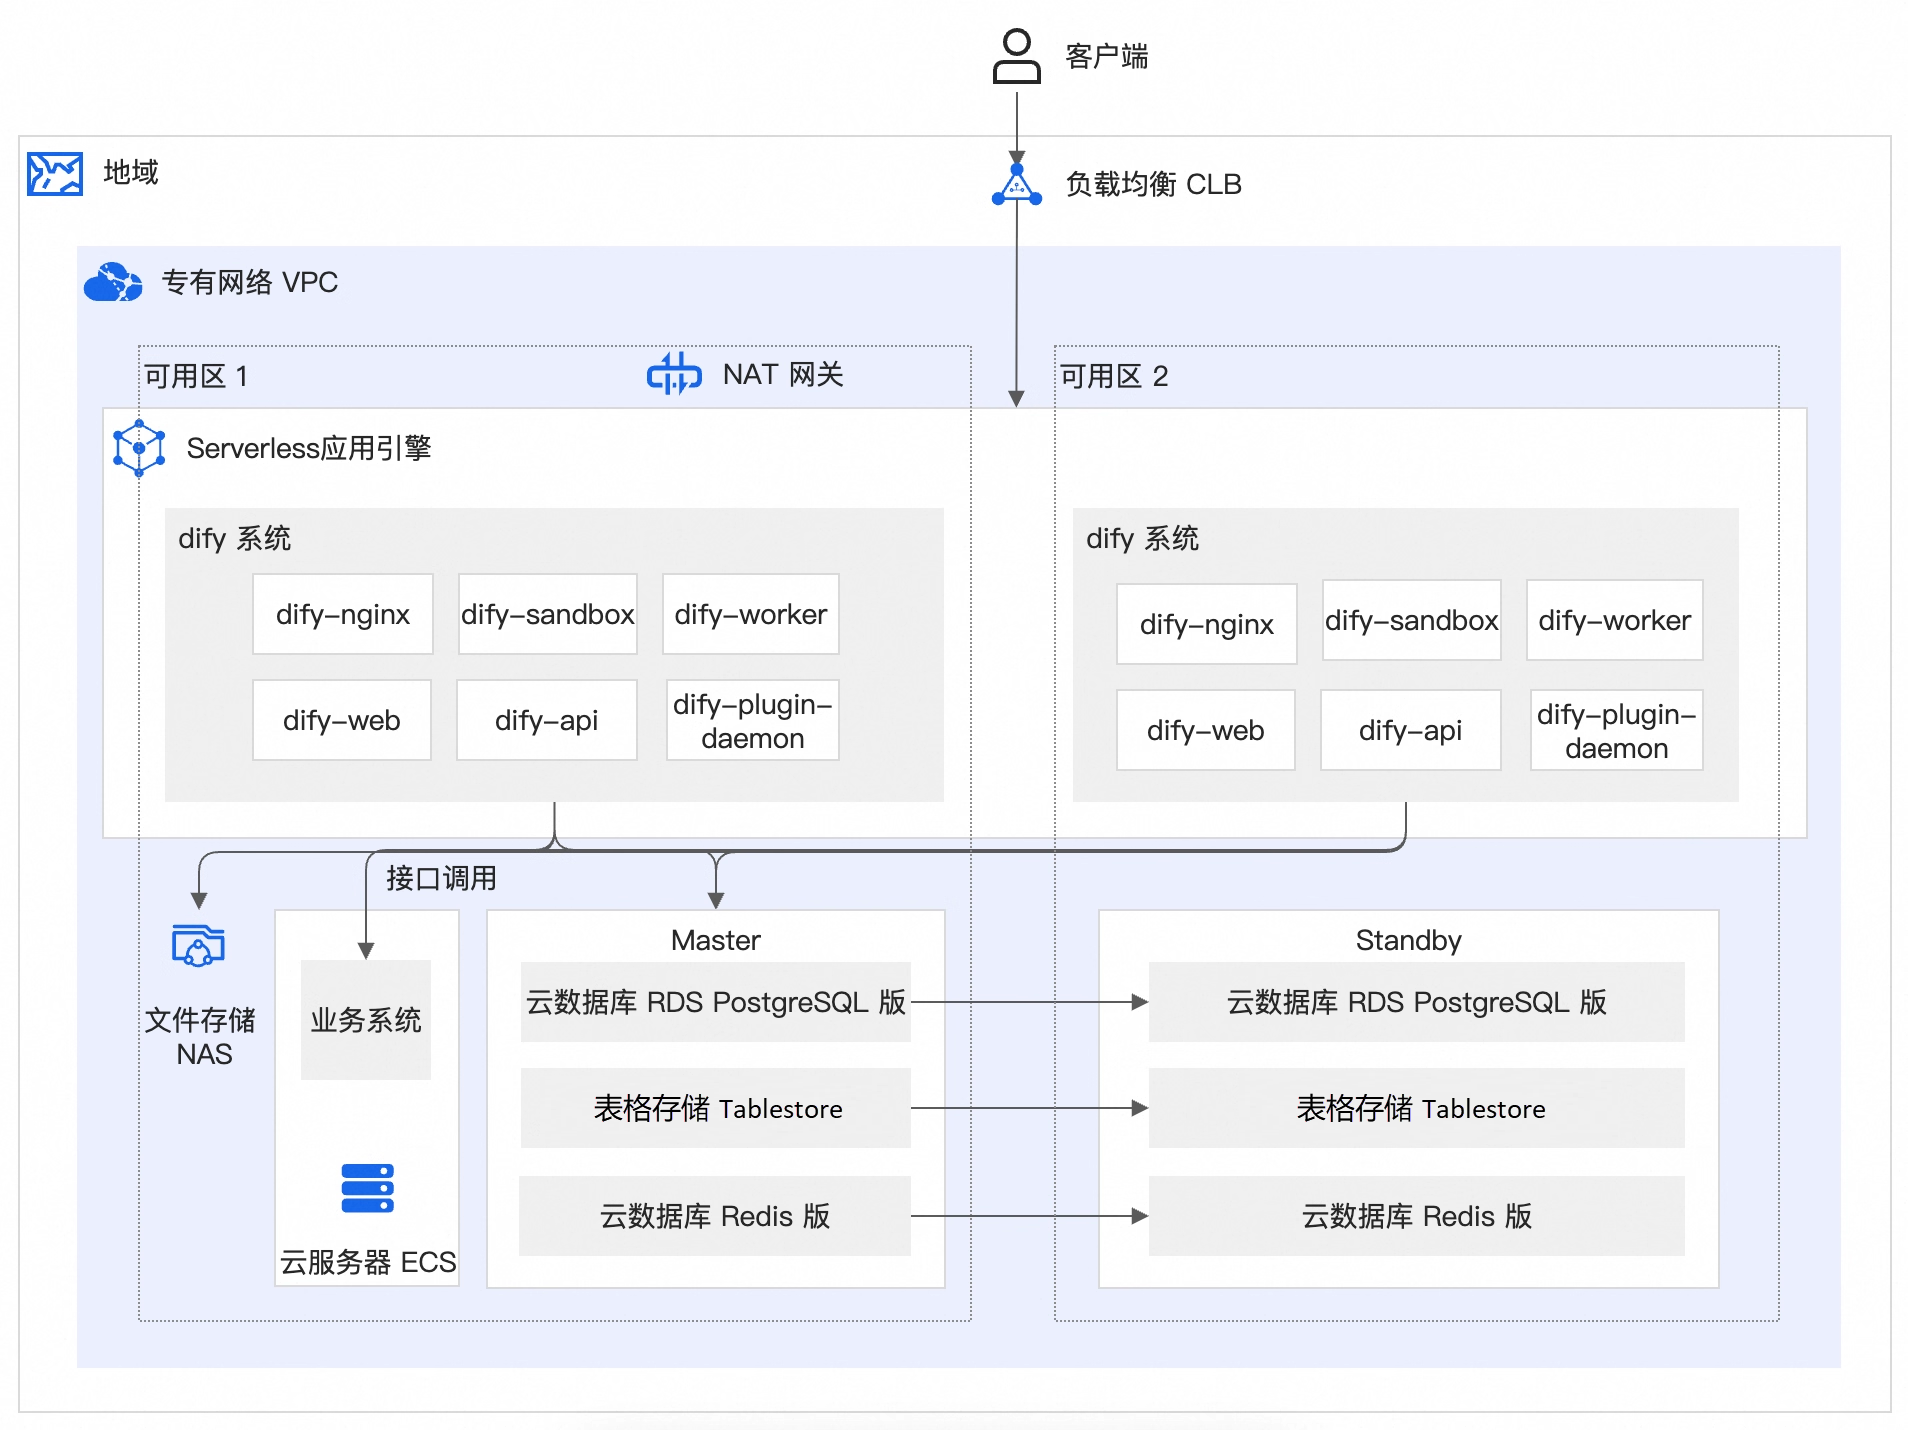Select dify-nginx box in zone 2
This screenshot has height=1430, width=1908.
pos(1207,624)
